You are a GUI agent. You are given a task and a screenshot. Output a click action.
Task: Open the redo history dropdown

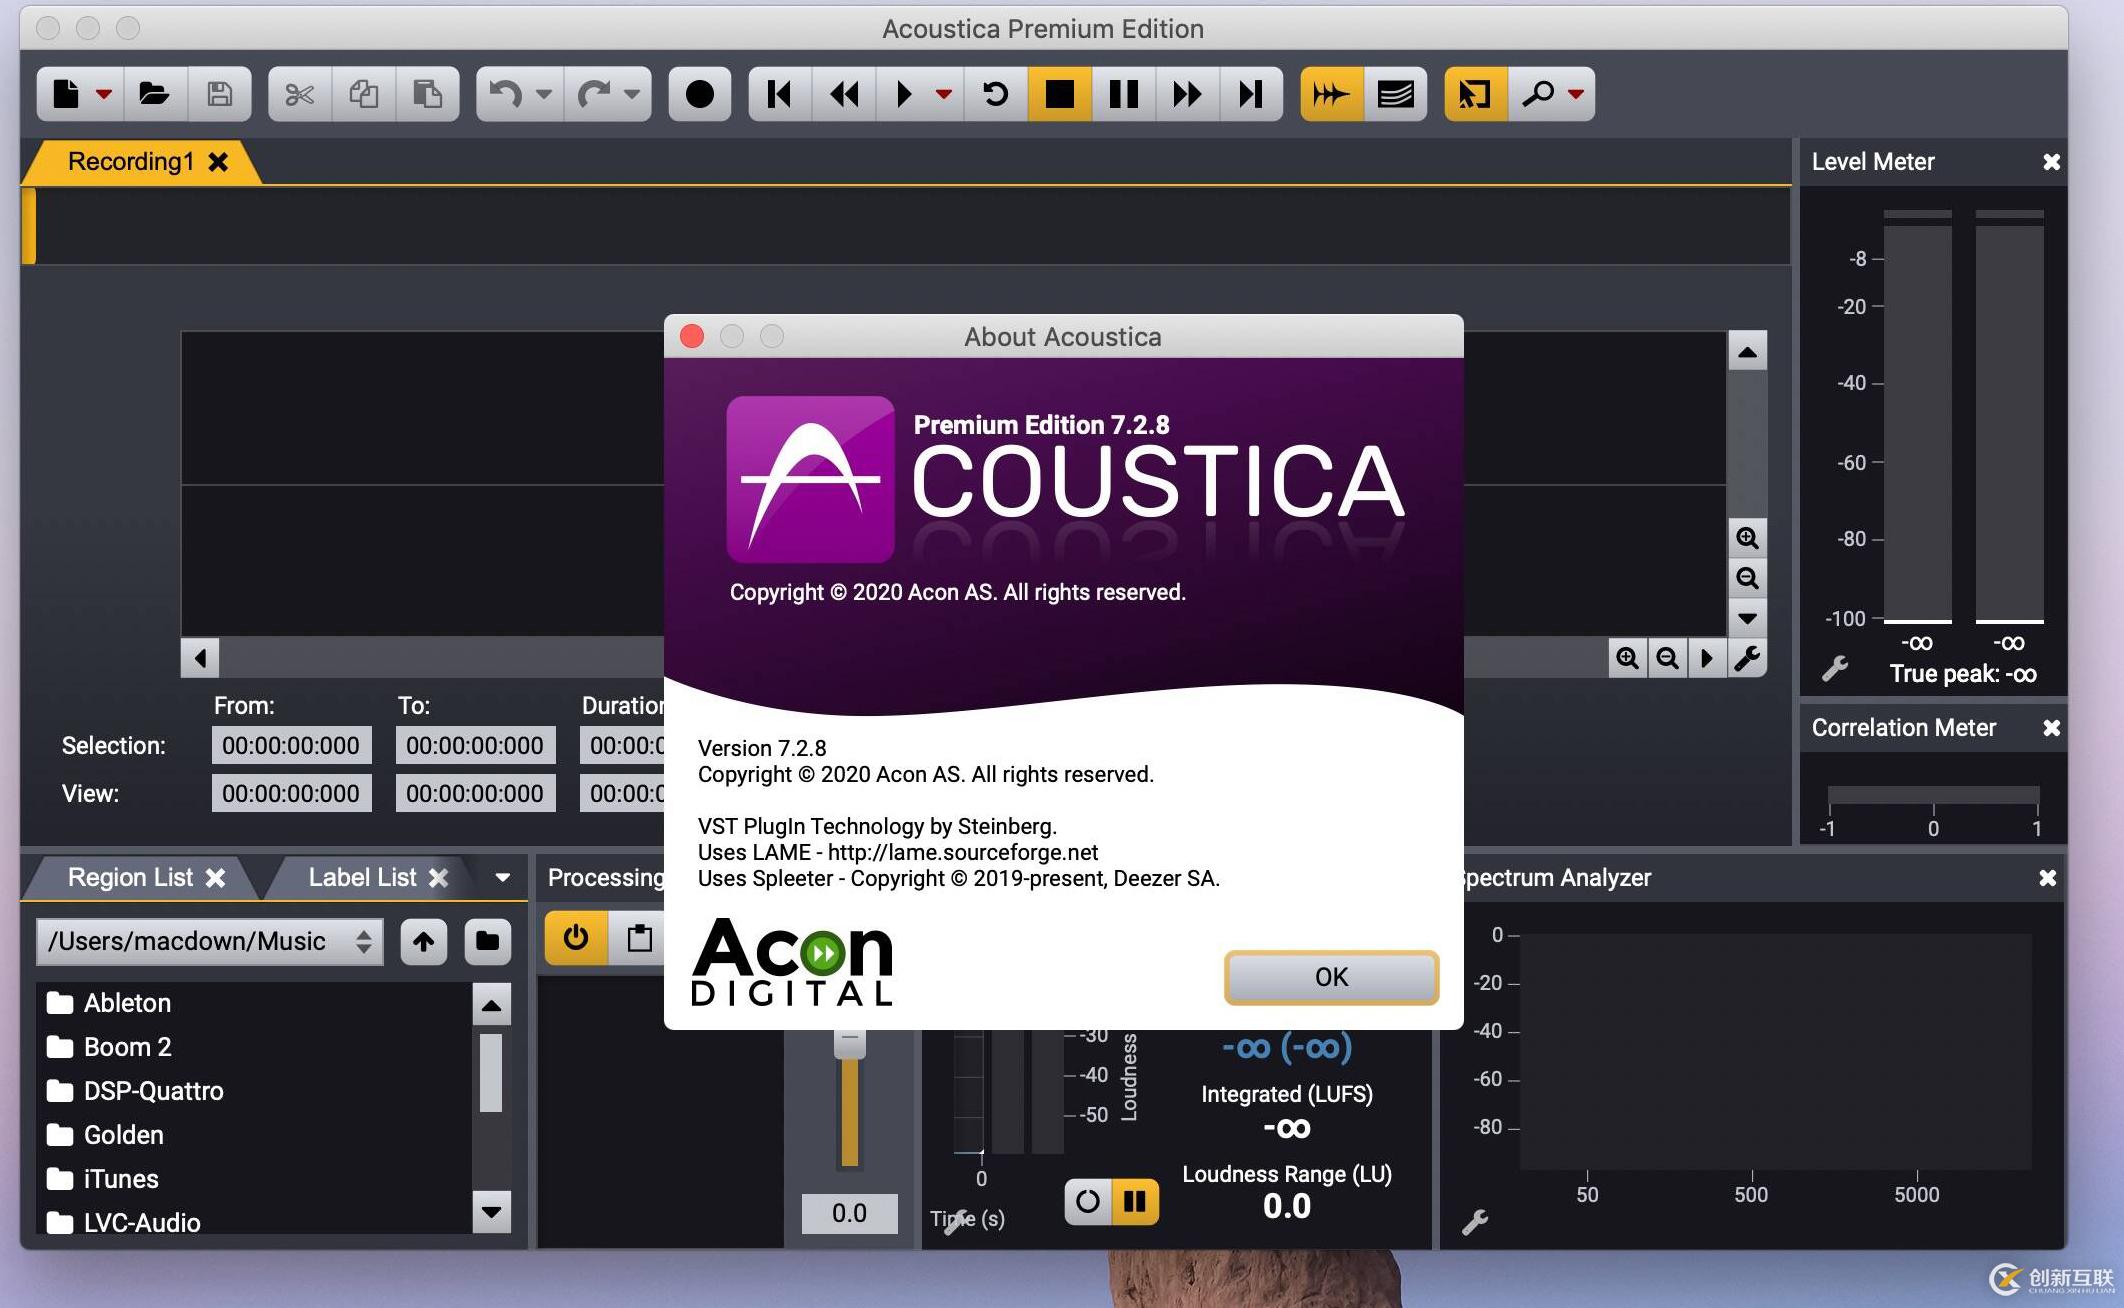point(632,94)
